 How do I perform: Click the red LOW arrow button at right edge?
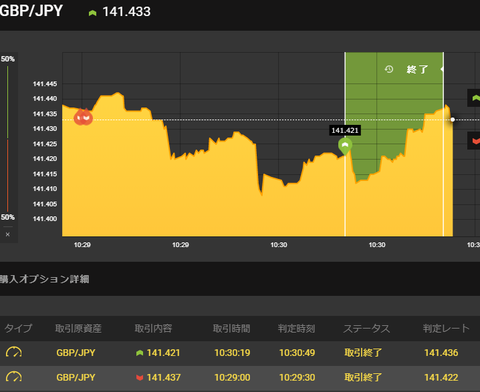point(475,141)
